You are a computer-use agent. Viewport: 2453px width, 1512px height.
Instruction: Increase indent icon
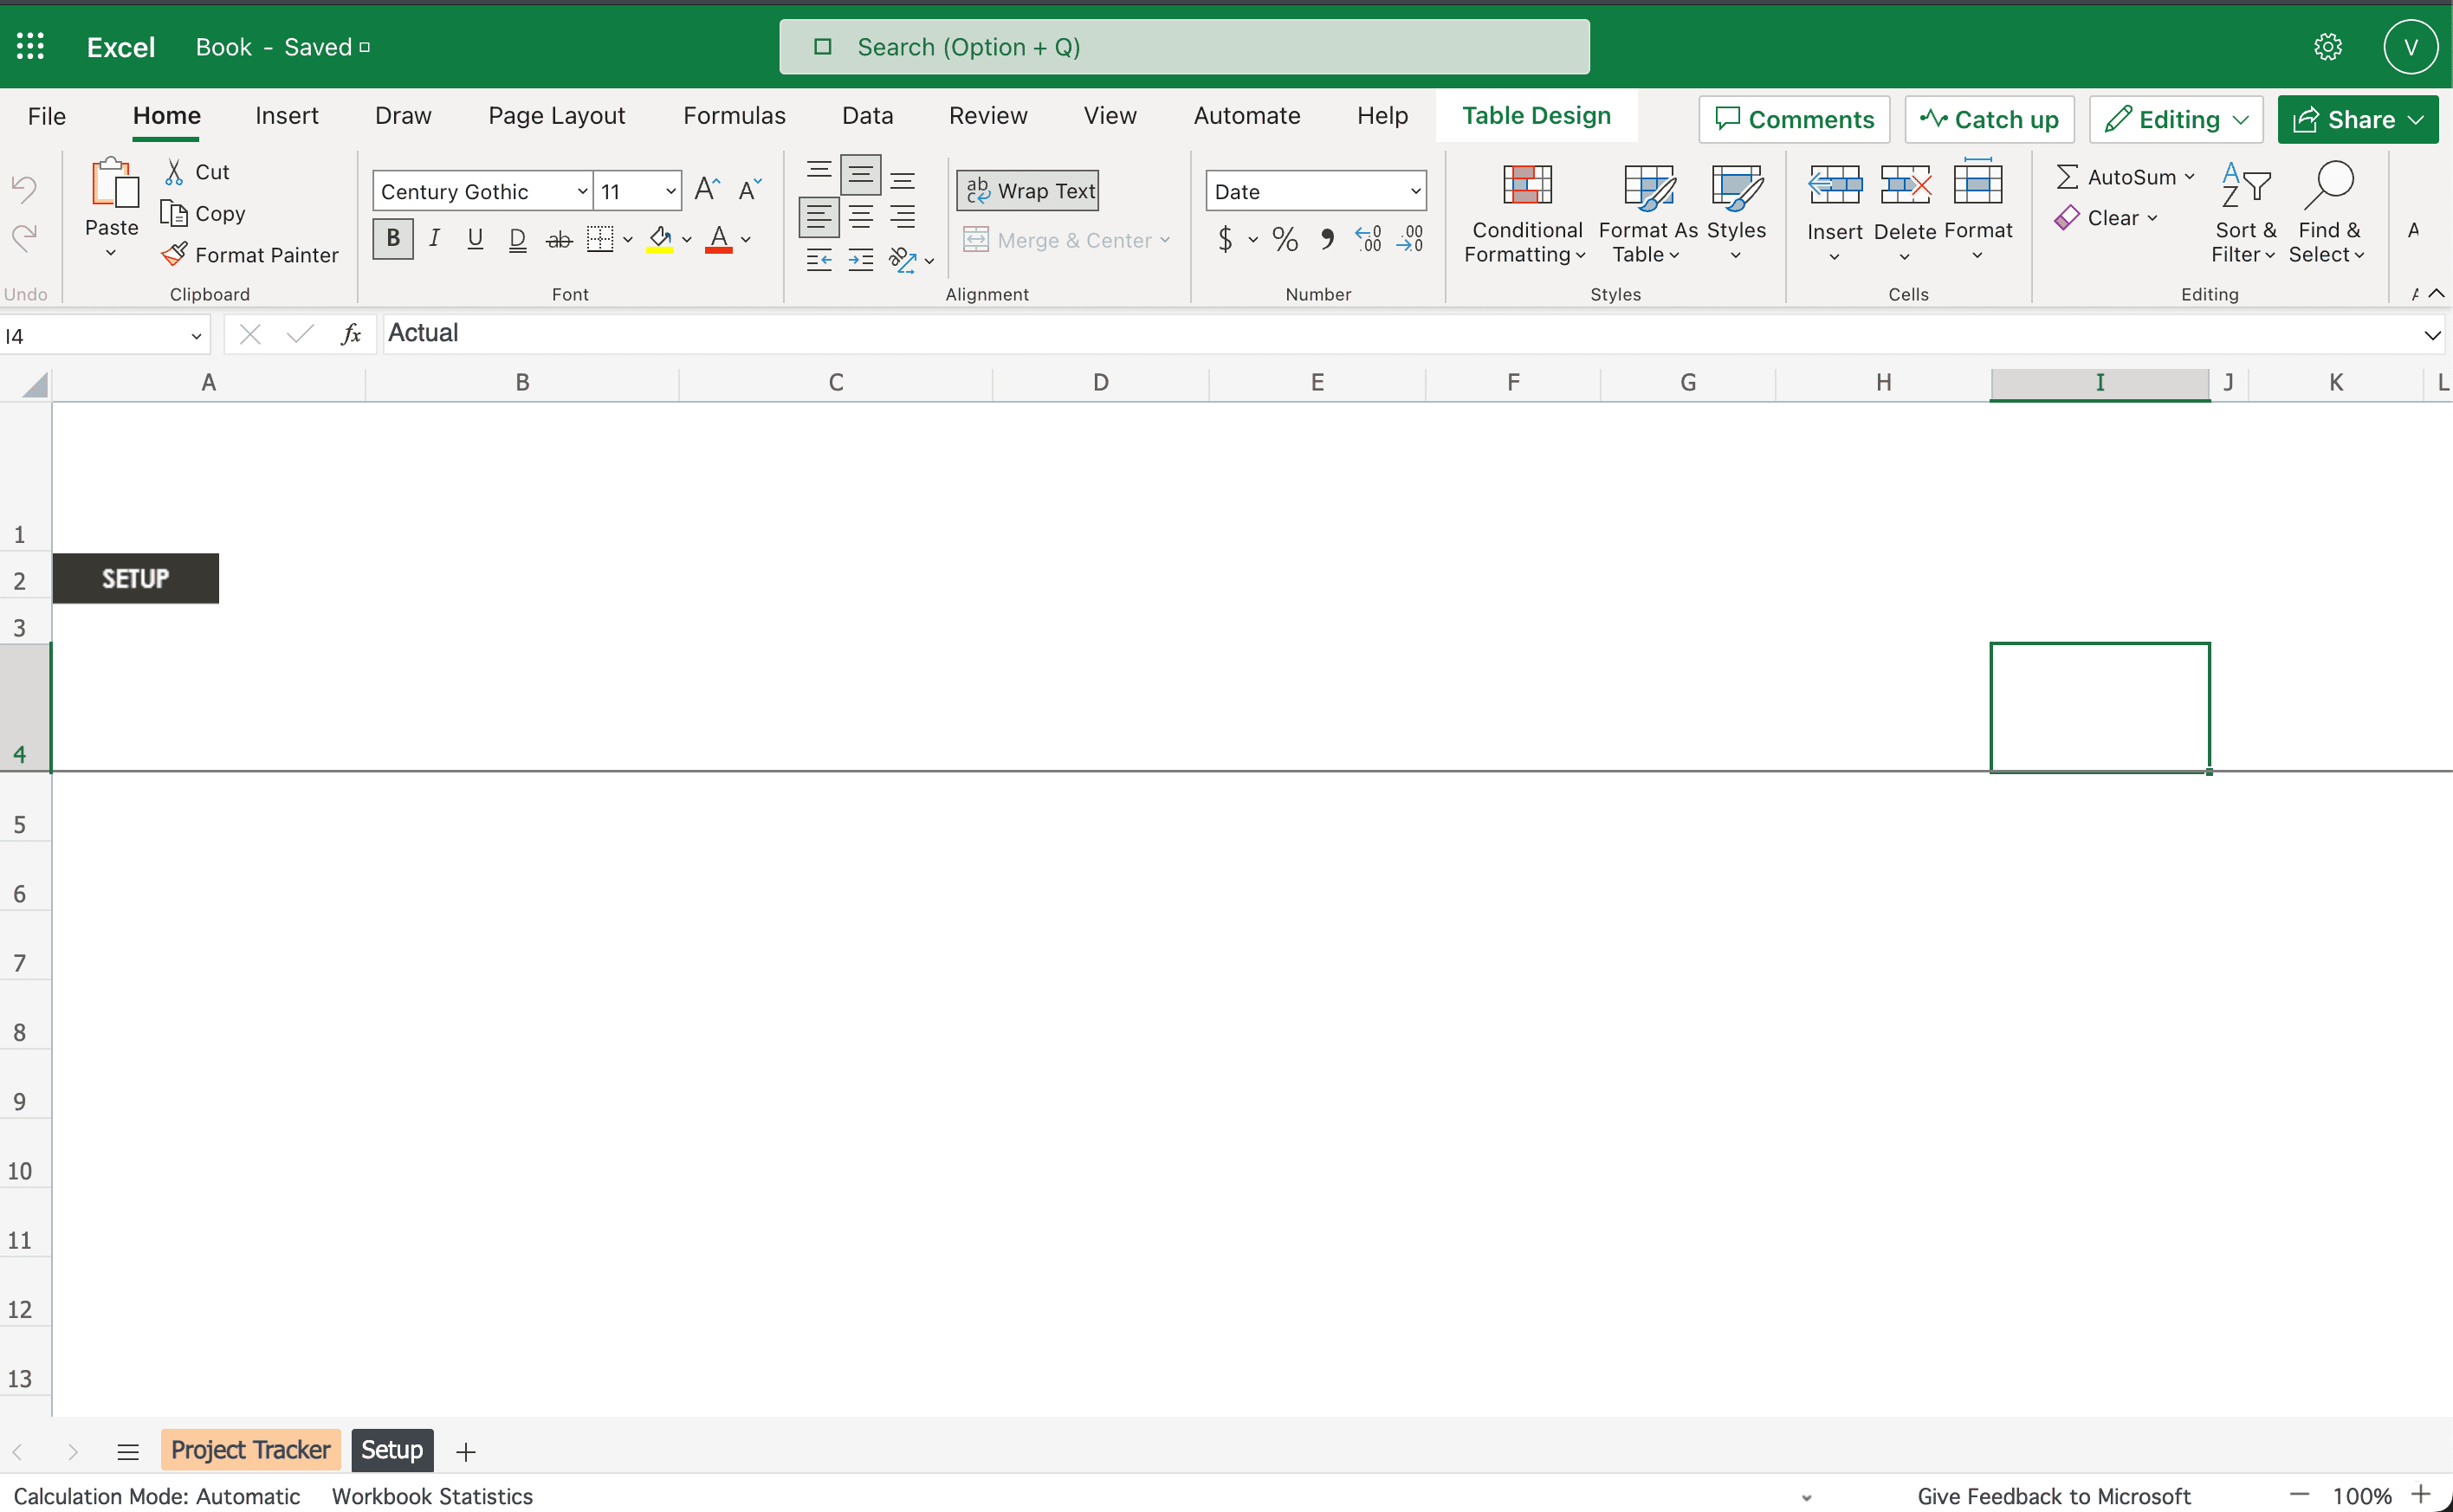pos(860,260)
